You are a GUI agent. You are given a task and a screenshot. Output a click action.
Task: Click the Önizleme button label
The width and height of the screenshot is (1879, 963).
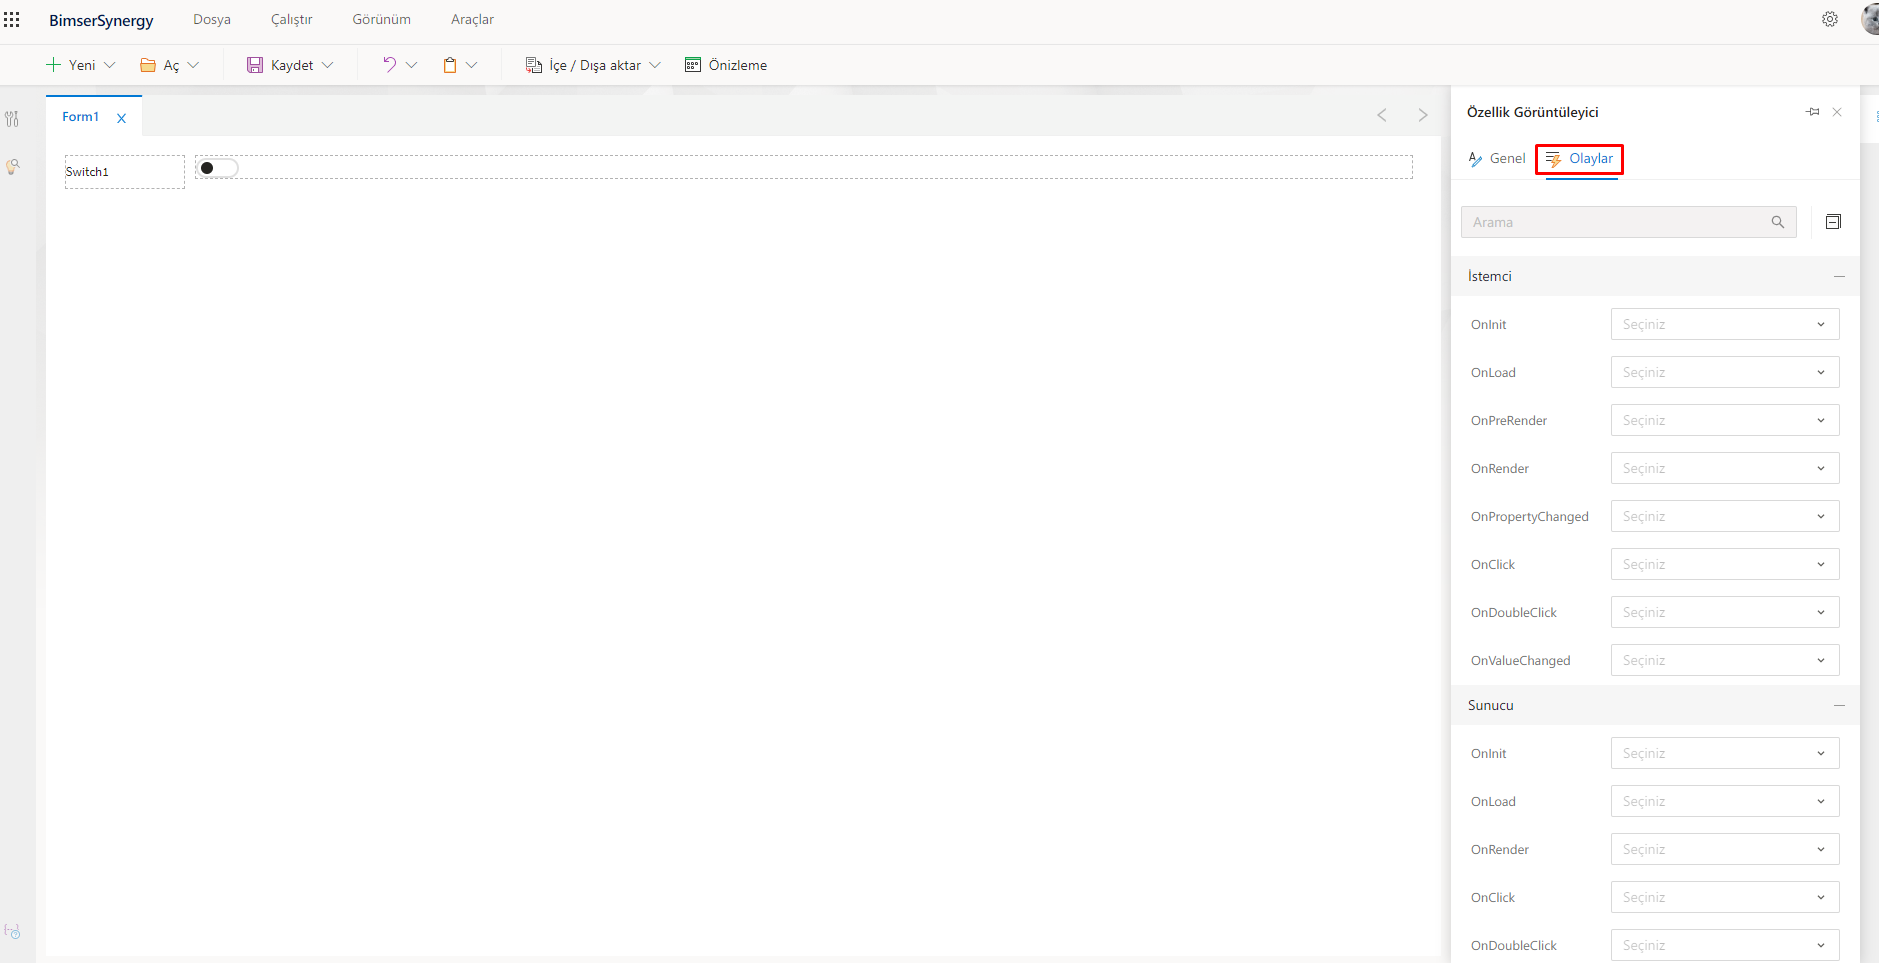click(x=738, y=65)
